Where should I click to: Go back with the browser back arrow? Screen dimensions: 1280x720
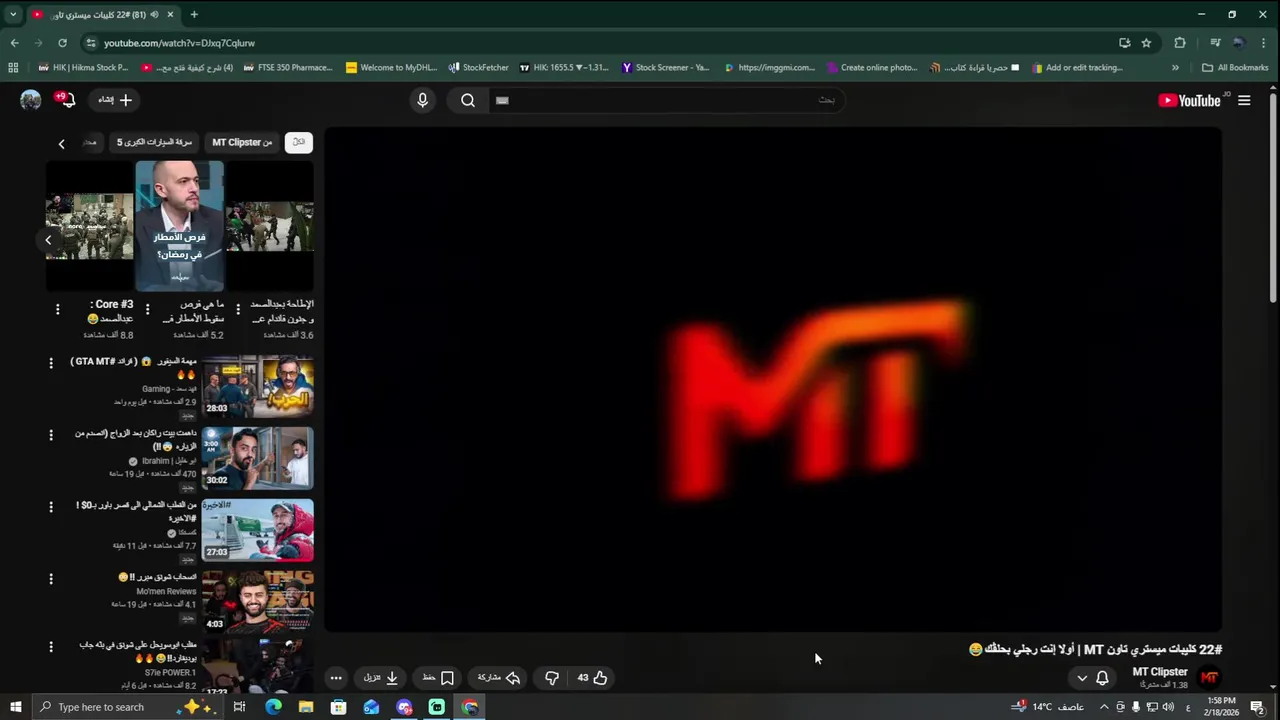click(14, 43)
